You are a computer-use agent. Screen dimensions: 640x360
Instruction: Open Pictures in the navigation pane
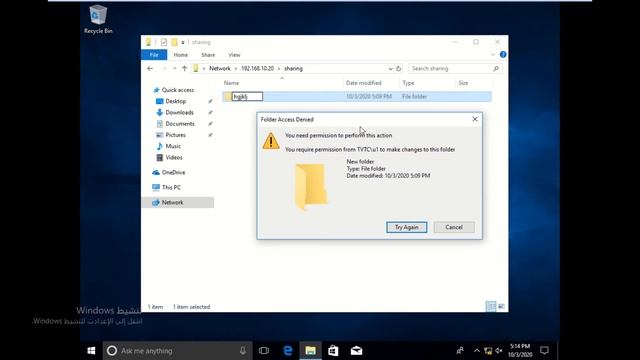(x=176, y=135)
